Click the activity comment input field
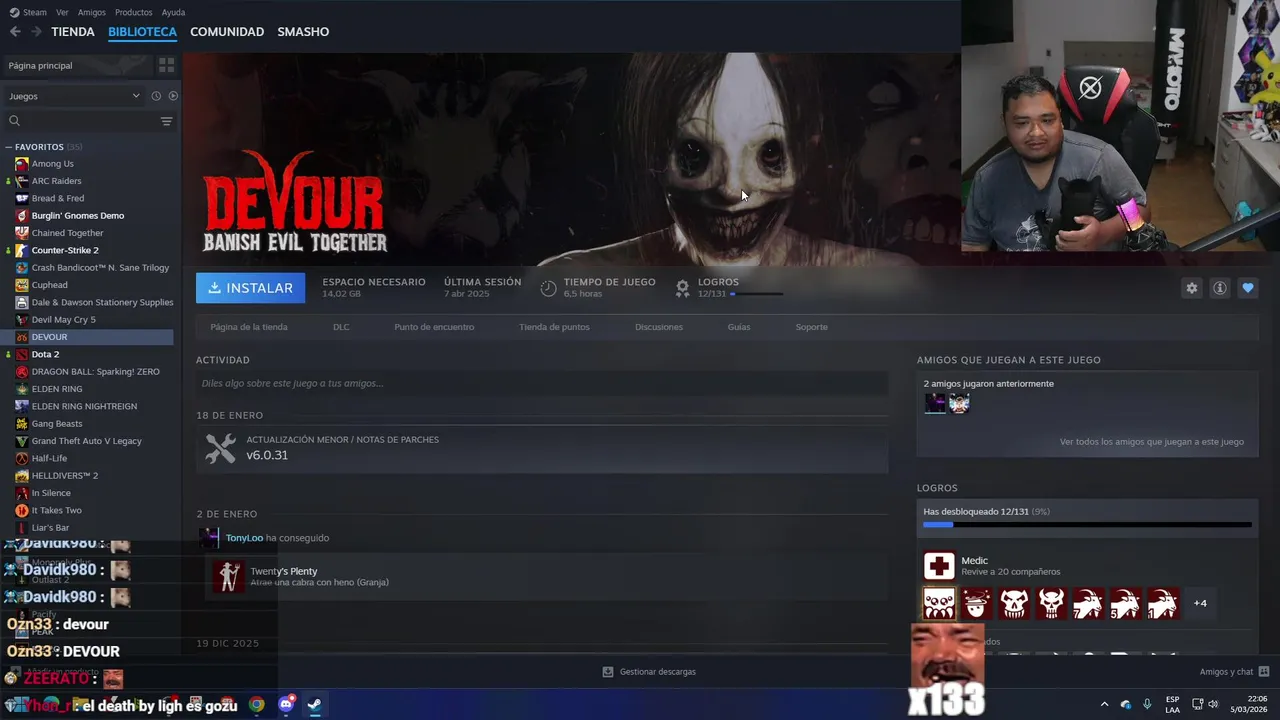This screenshot has width=1280, height=720. click(x=542, y=383)
